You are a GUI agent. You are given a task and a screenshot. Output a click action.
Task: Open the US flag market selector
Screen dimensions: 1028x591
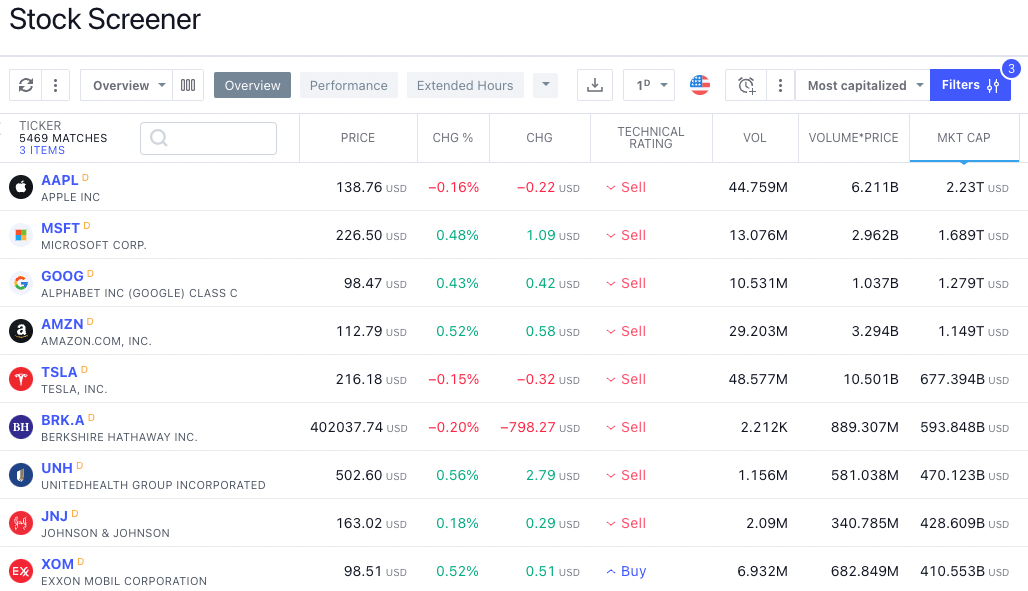700,85
